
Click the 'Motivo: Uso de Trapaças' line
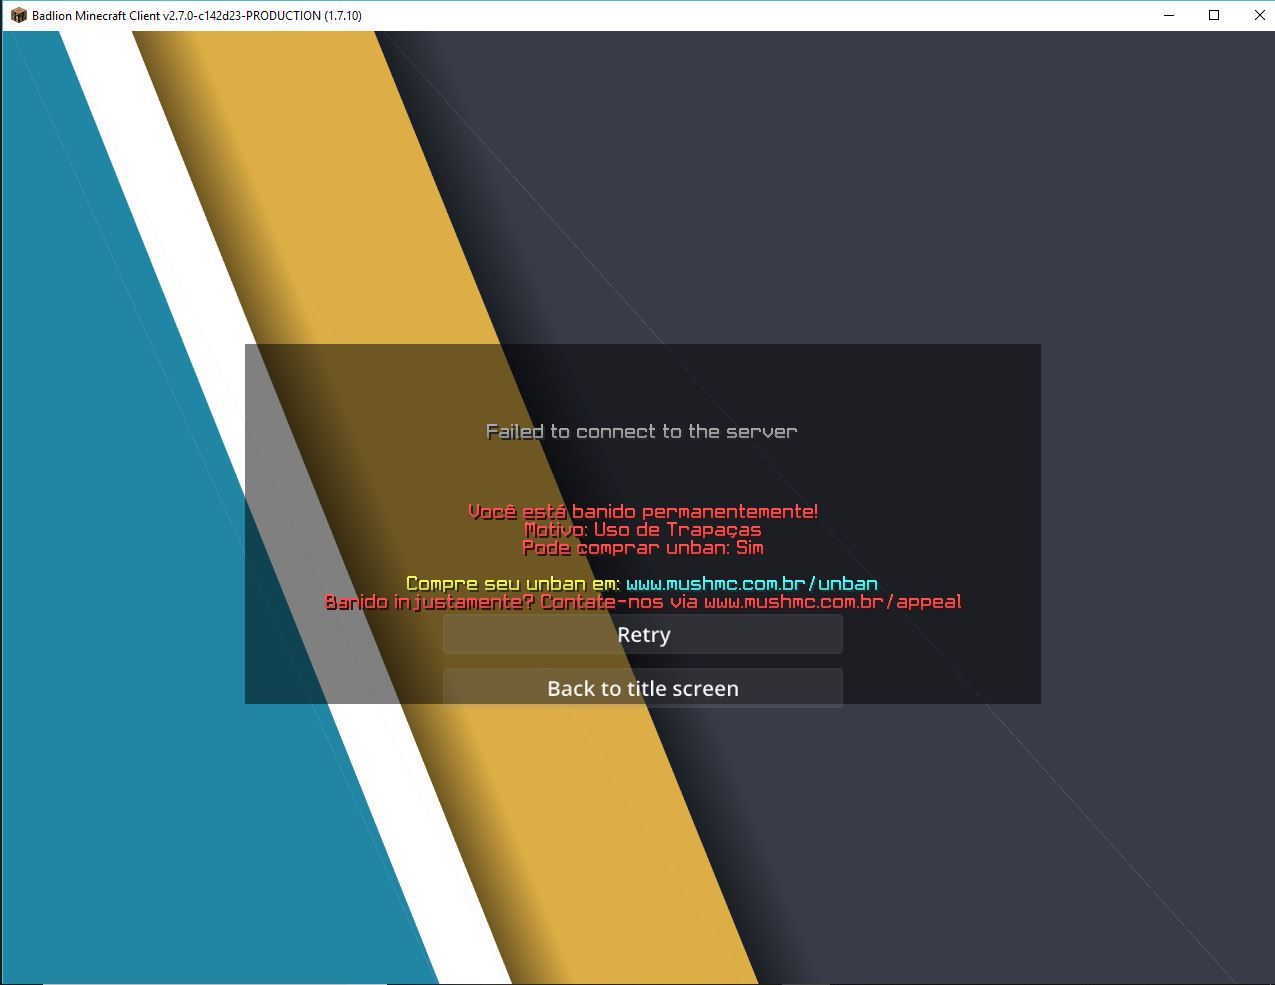tap(643, 530)
